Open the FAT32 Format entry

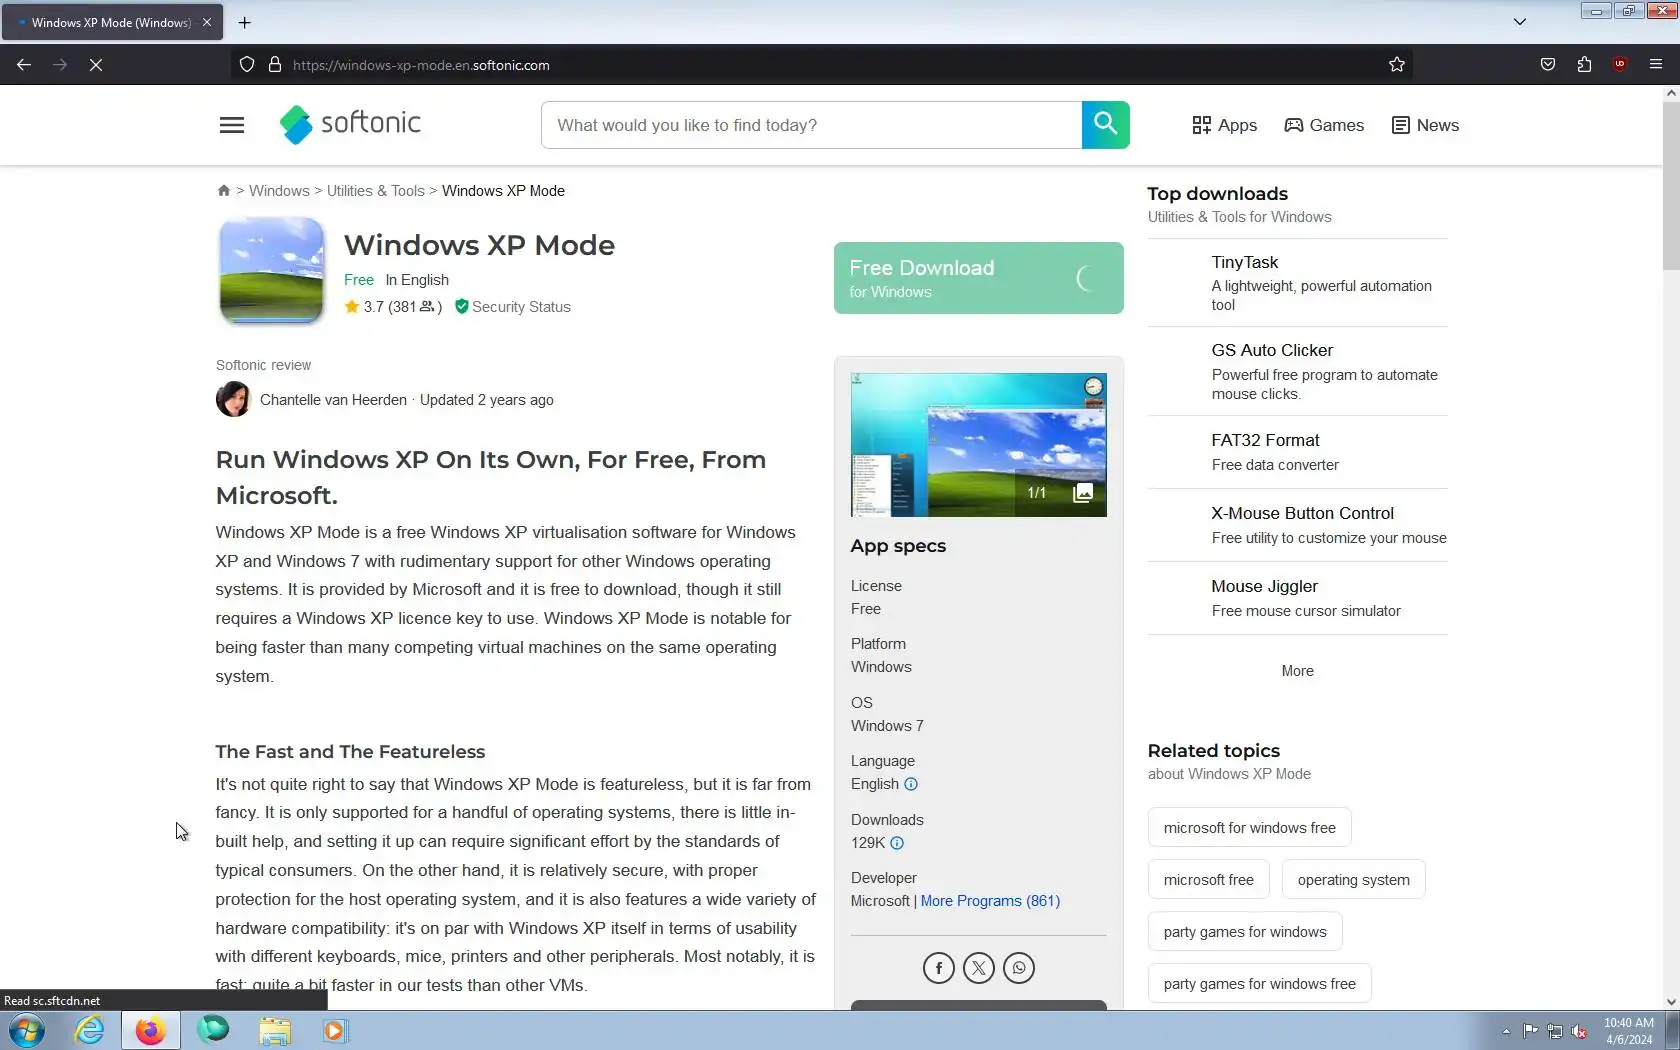pyautogui.click(x=1297, y=452)
